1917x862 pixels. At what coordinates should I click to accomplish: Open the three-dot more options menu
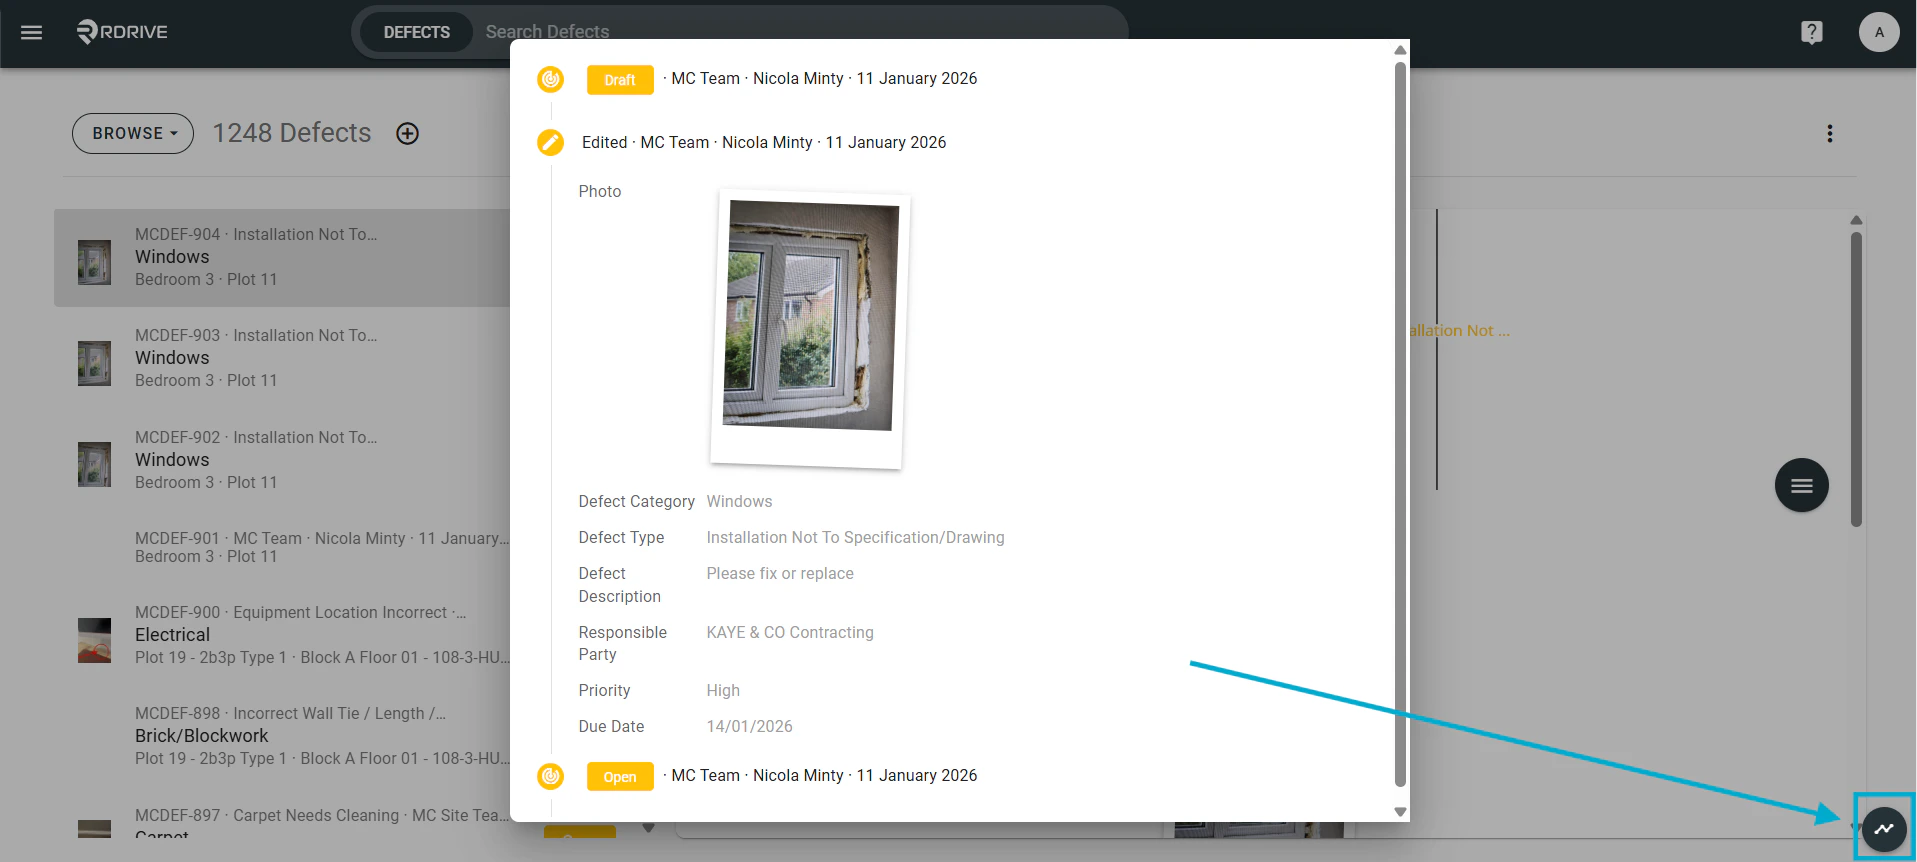[x=1829, y=133]
